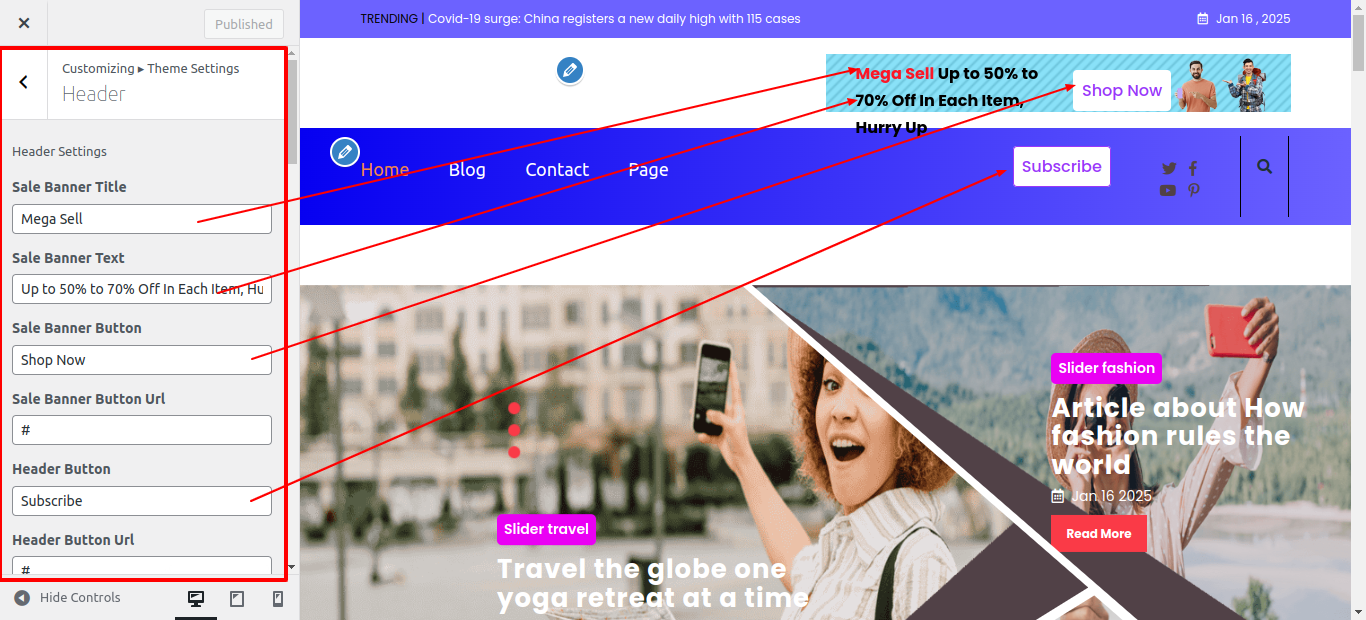The width and height of the screenshot is (1366, 620).
Task: Open the Contact menu item
Action: pyautogui.click(x=557, y=170)
